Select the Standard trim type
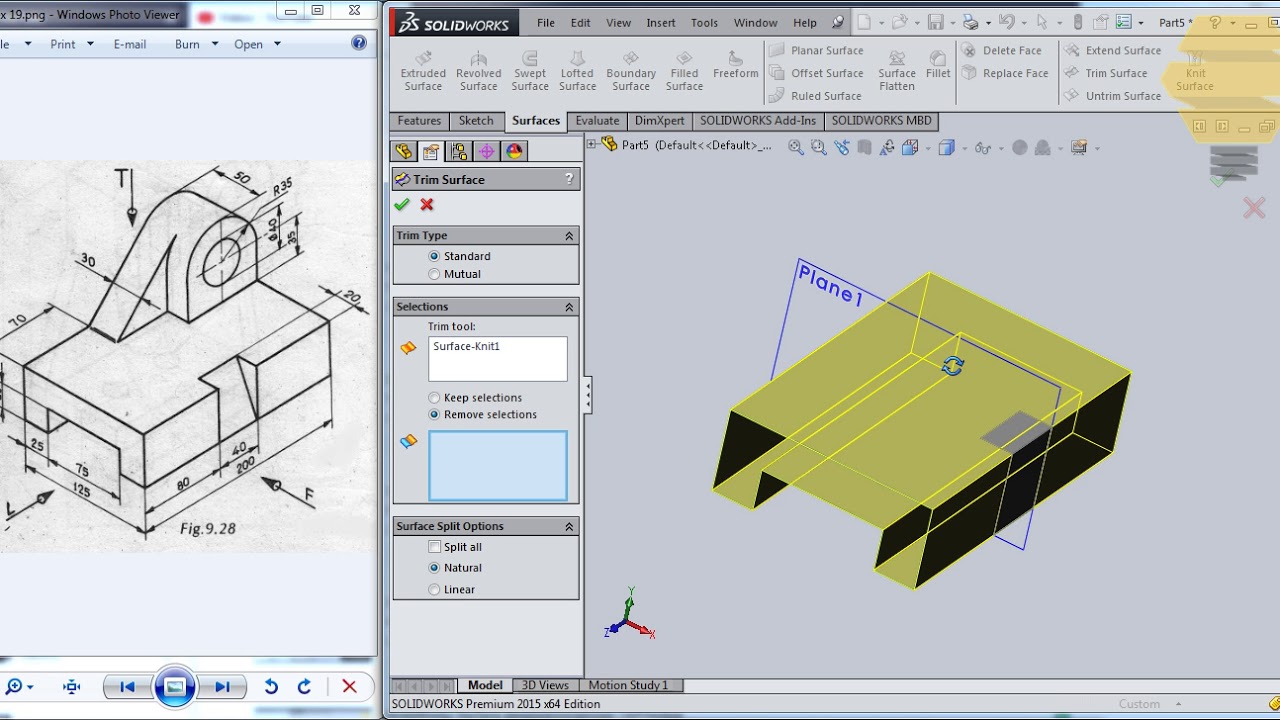 (x=459, y=256)
